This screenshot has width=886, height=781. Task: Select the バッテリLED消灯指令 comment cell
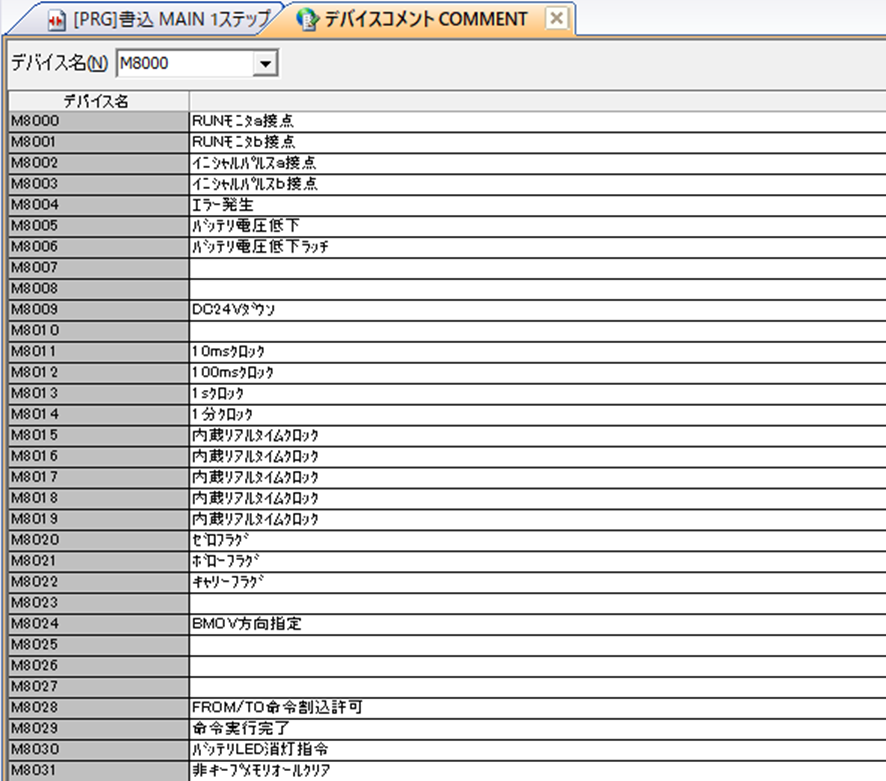click(537, 749)
